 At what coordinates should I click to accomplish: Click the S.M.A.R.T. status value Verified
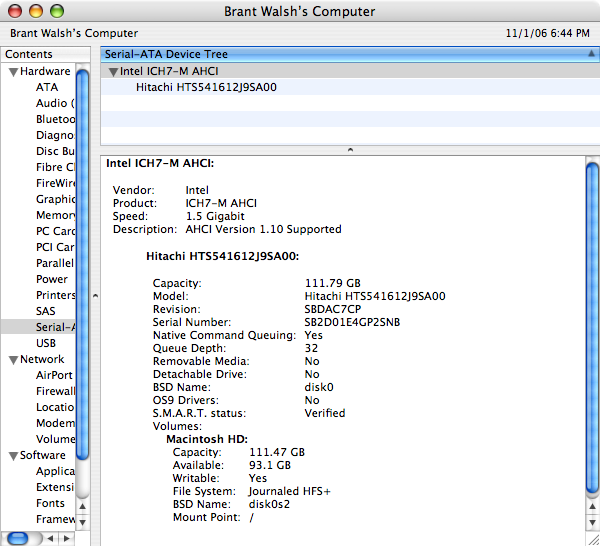(x=325, y=413)
